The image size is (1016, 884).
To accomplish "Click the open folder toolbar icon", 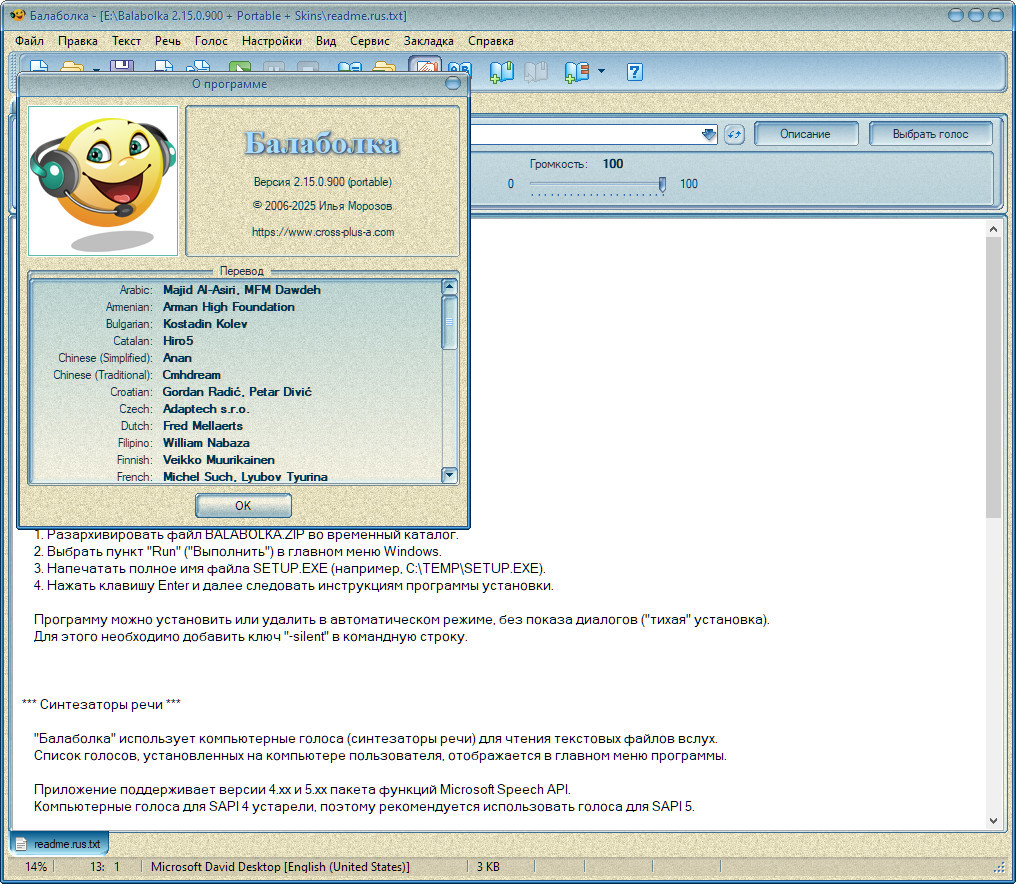I will coord(72,67).
